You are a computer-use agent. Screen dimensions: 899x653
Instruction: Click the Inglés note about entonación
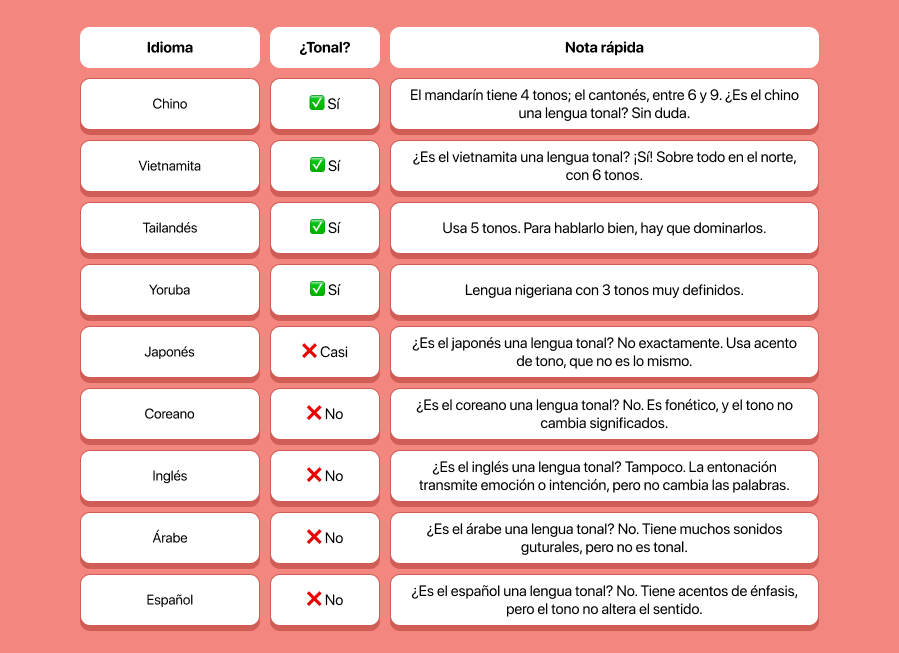(604, 476)
